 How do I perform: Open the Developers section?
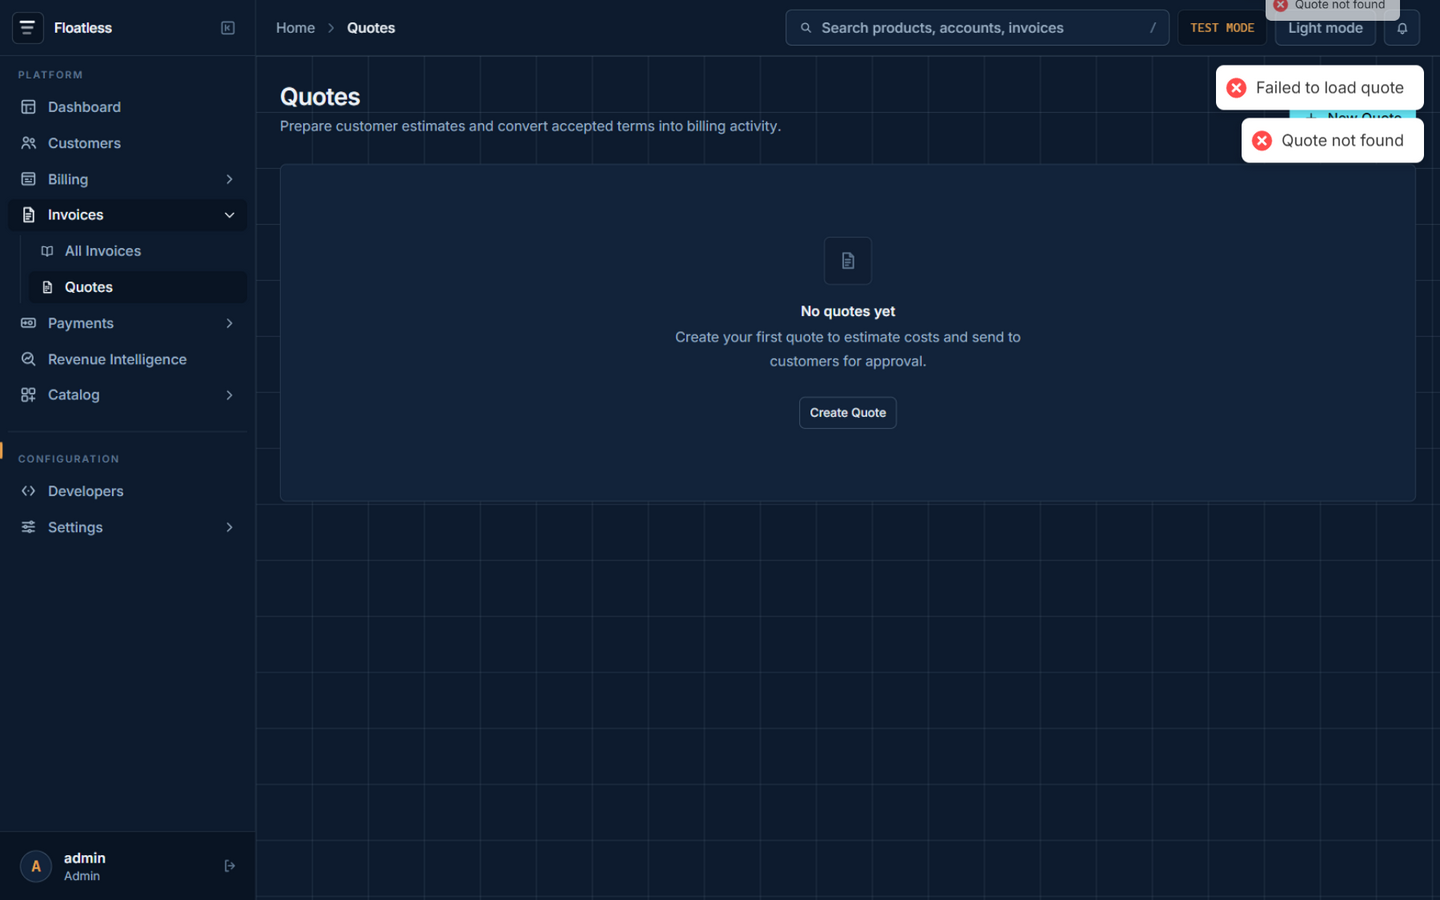point(128,491)
